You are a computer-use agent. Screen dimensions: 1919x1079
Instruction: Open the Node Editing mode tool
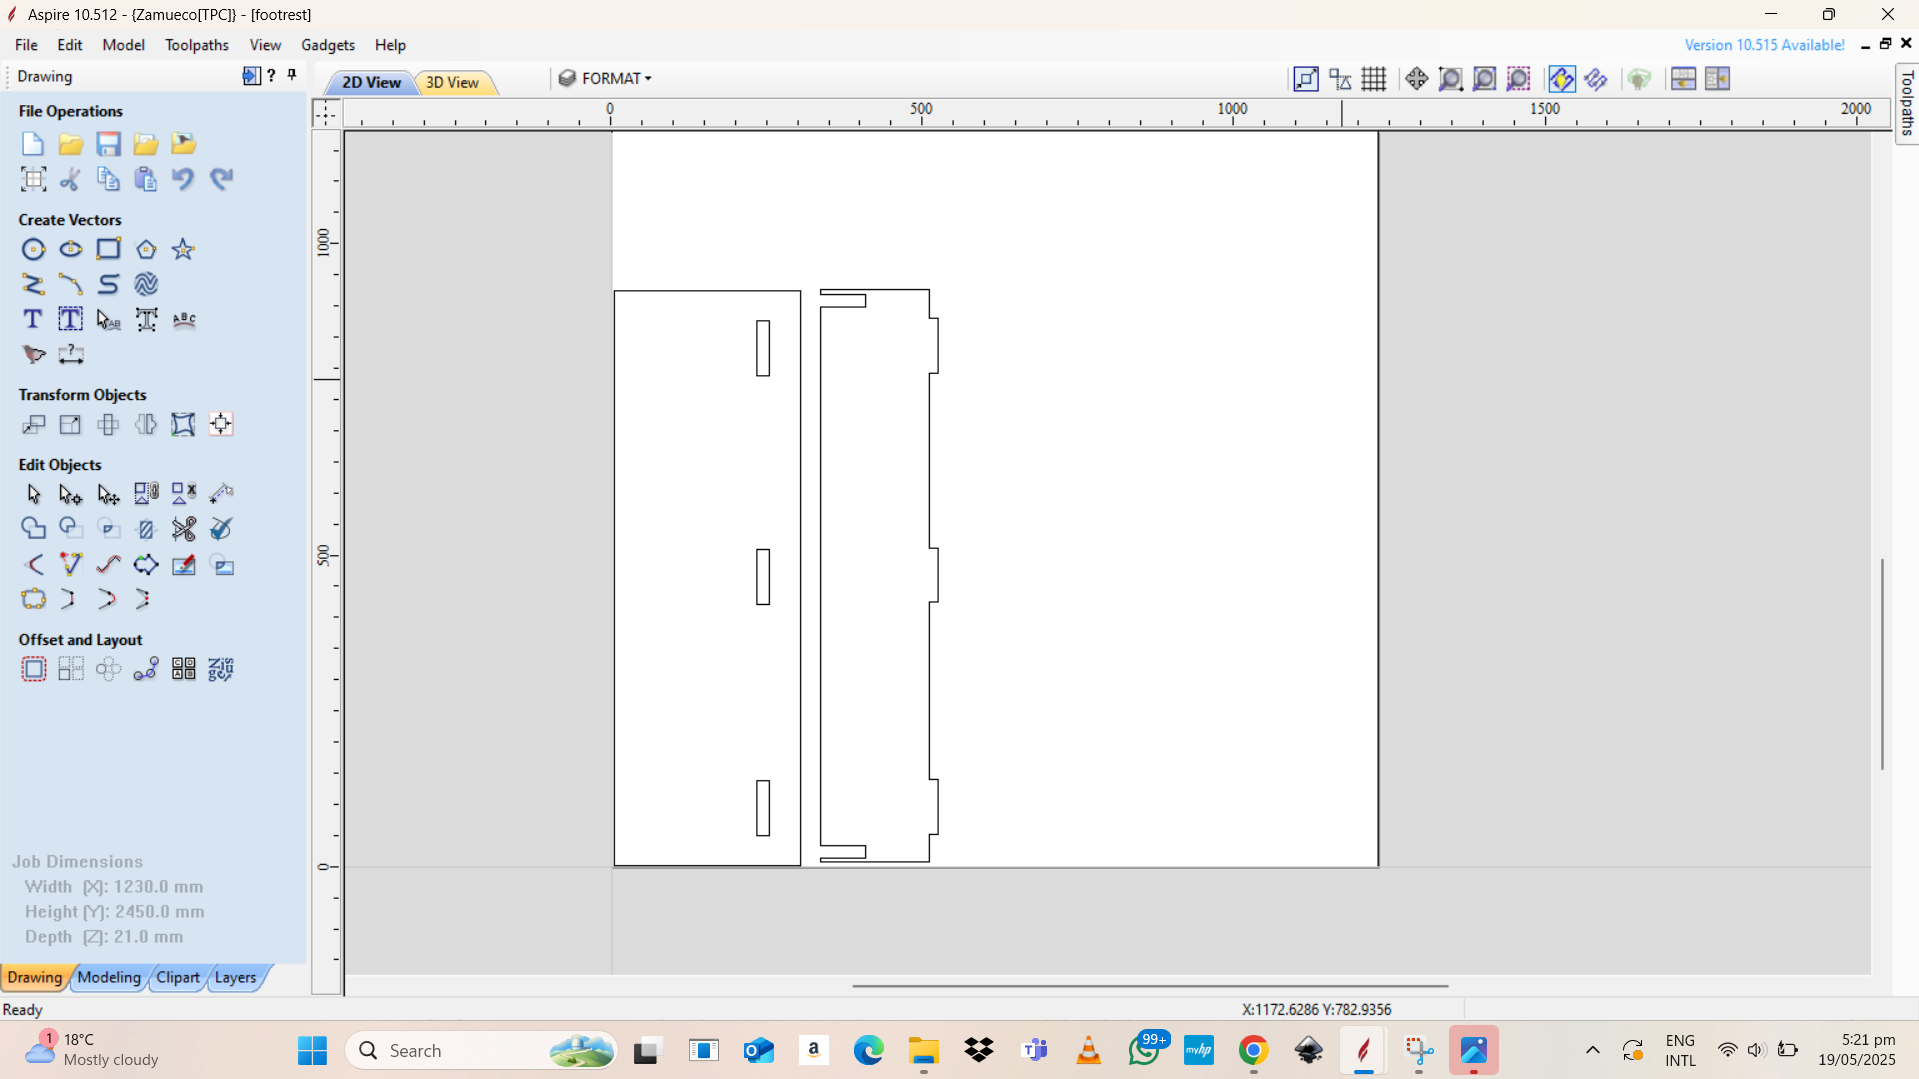(70, 494)
